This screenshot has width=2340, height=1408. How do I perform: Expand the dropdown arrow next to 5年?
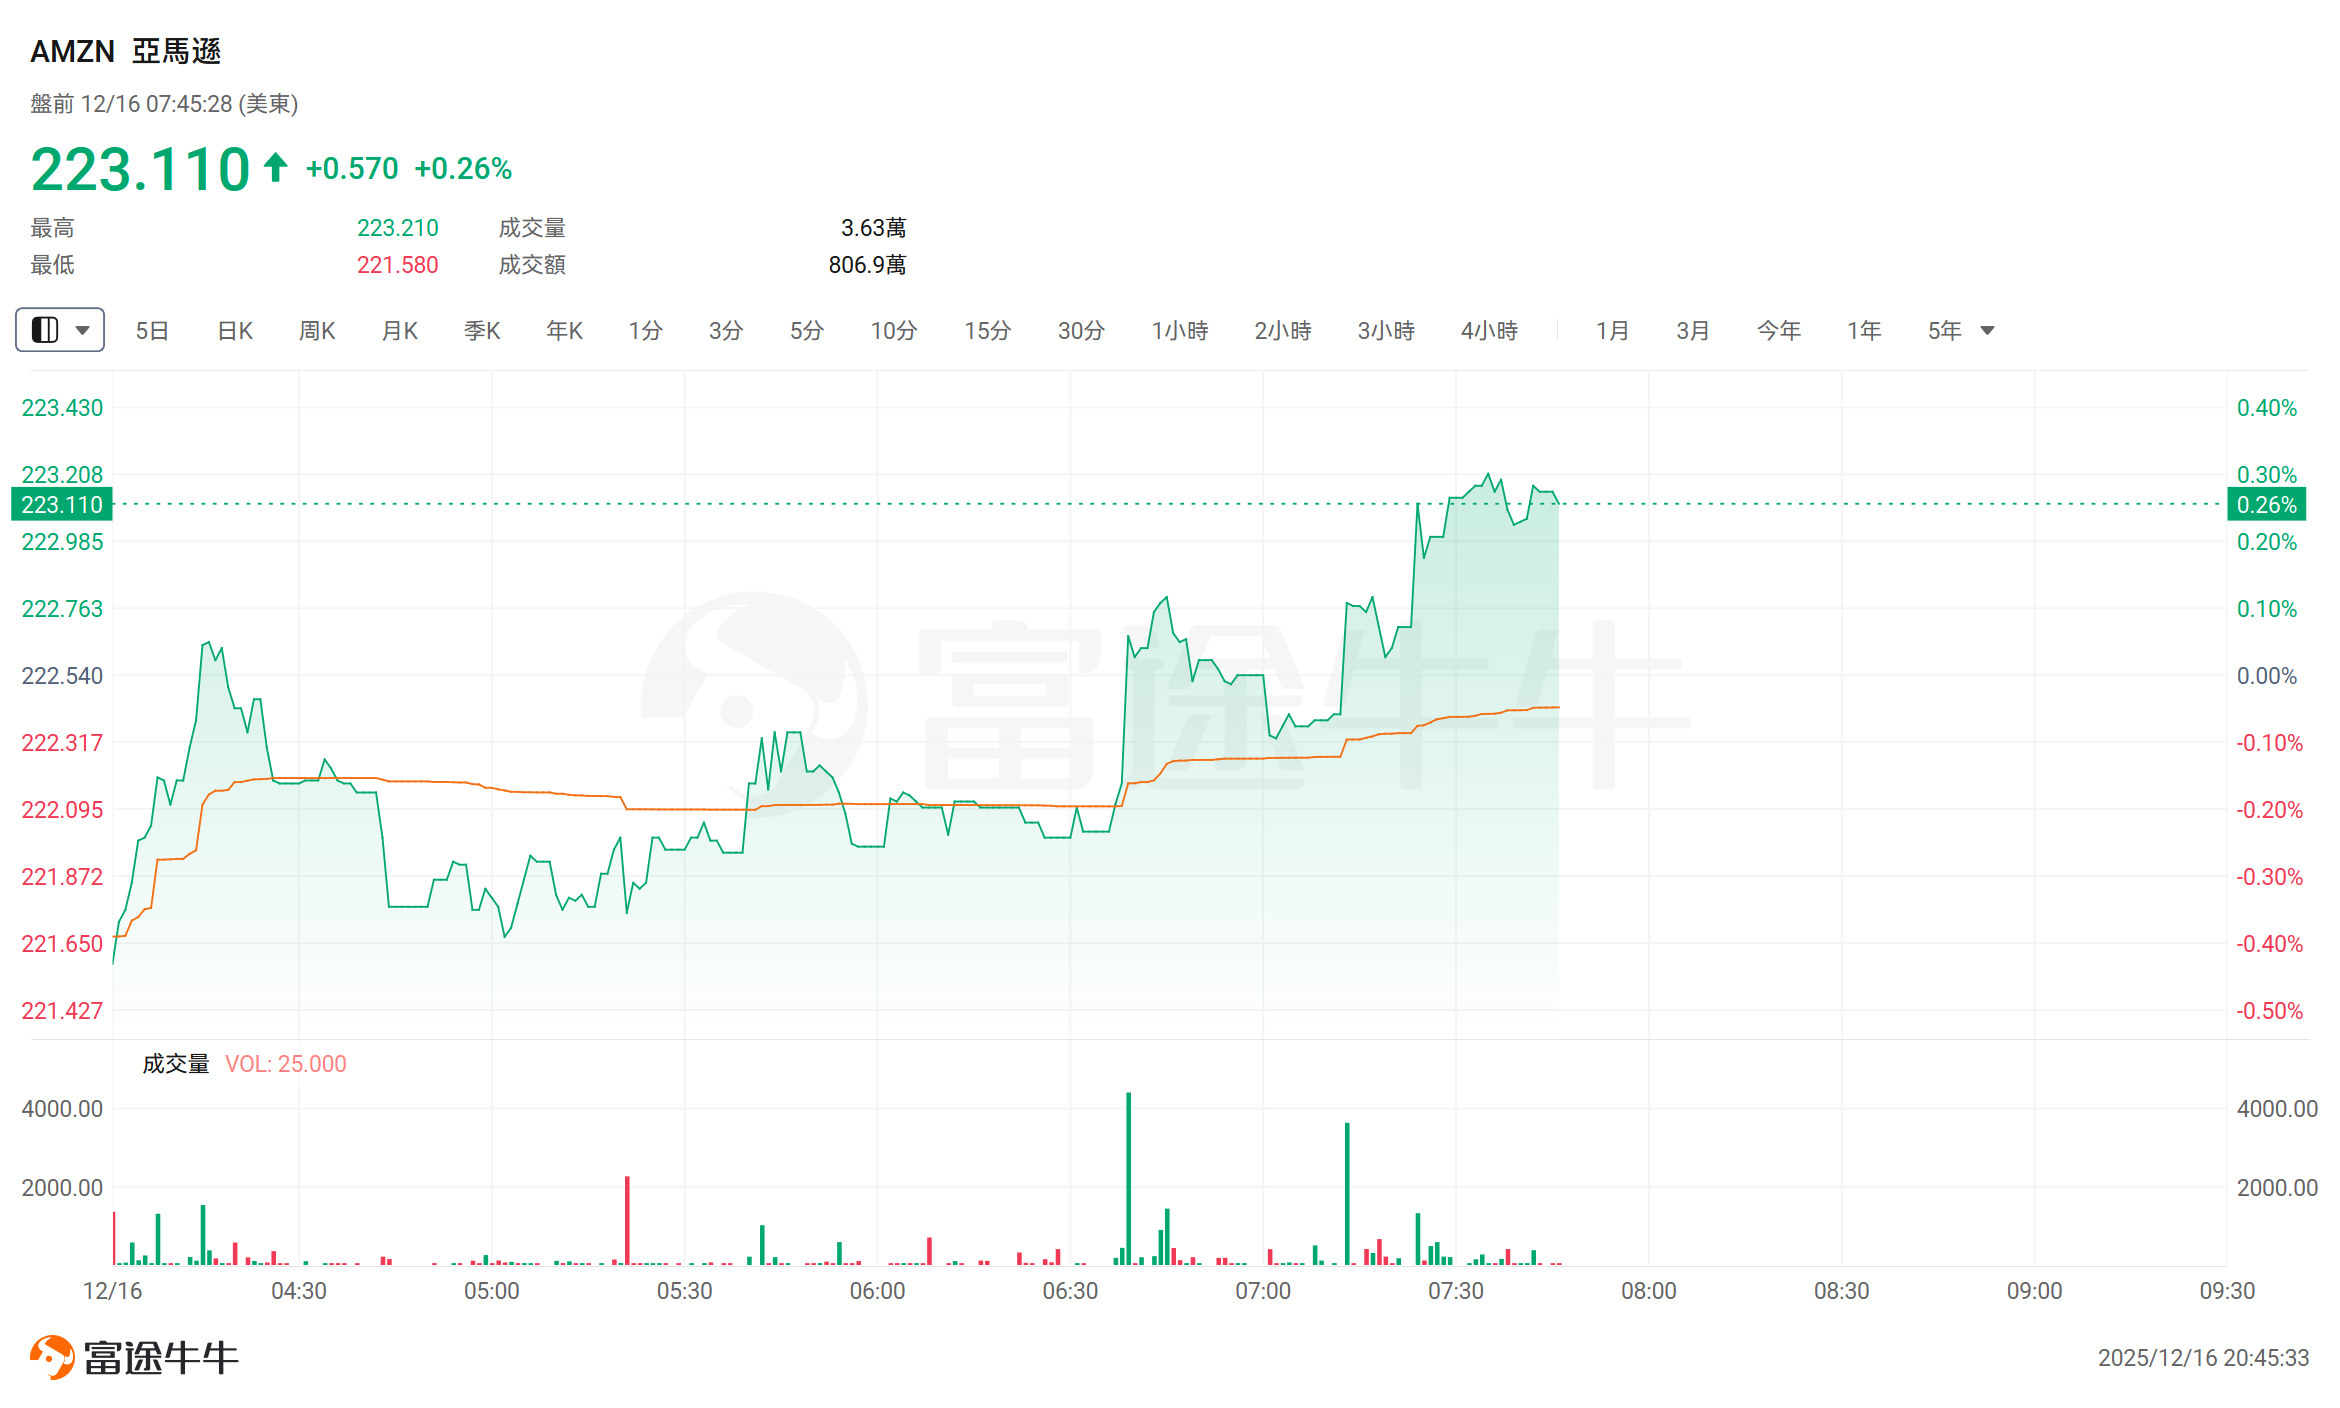click(1987, 331)
